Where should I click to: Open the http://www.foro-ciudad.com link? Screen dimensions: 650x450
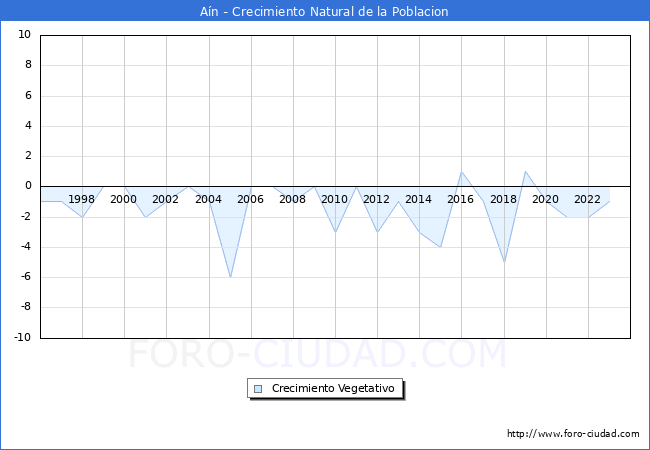[x=573, y=433]
